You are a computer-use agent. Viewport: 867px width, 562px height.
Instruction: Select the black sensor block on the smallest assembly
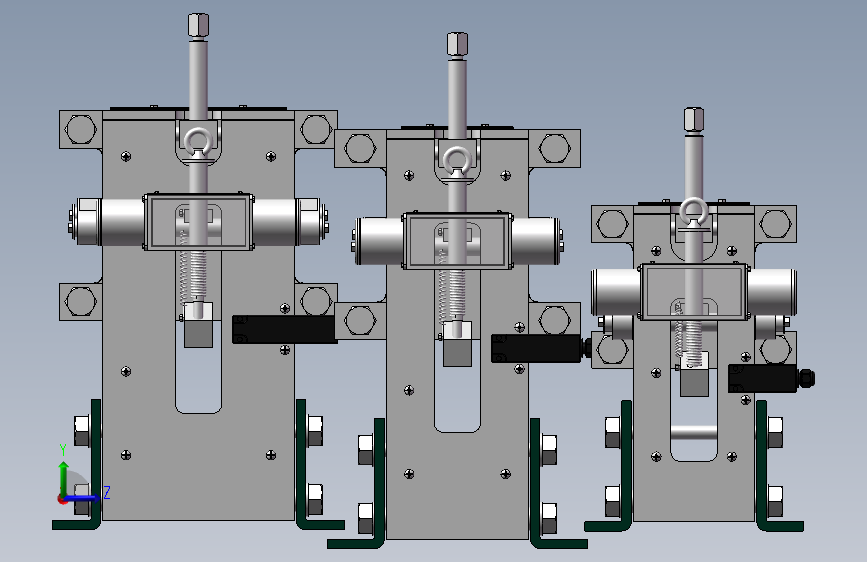(762, 378)
